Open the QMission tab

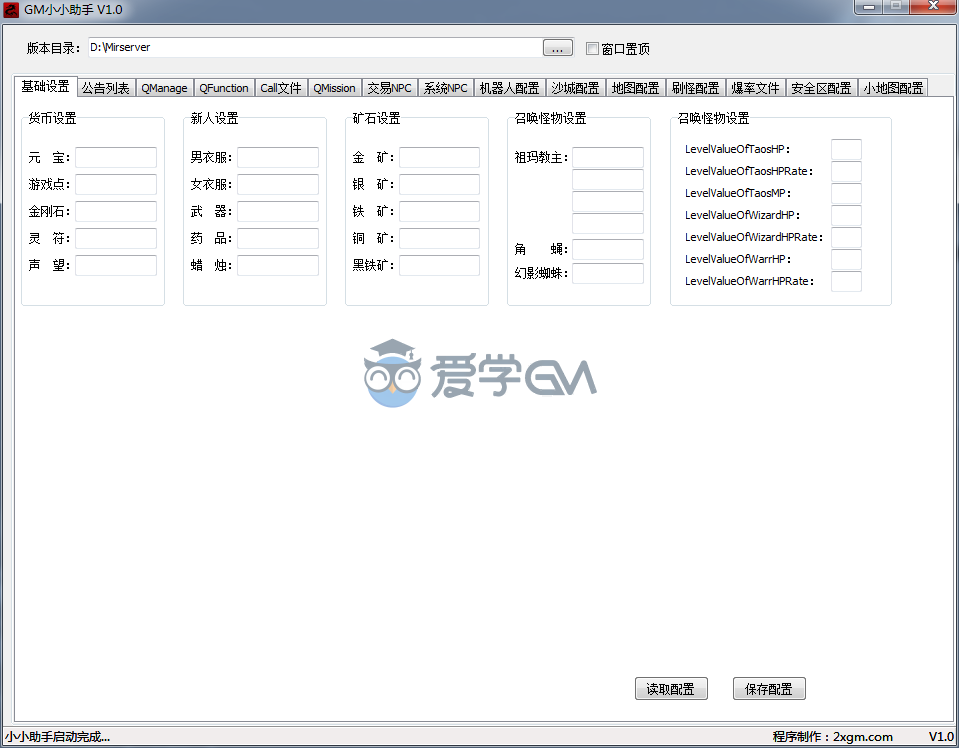[x=335, y=88]
